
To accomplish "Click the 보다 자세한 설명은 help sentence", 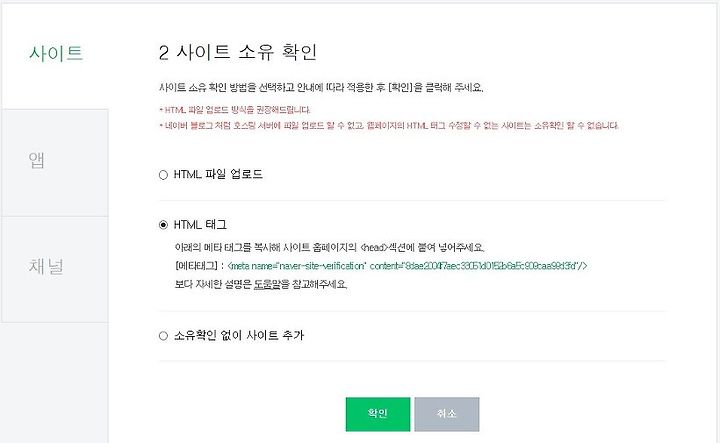I will coord(261,284).
